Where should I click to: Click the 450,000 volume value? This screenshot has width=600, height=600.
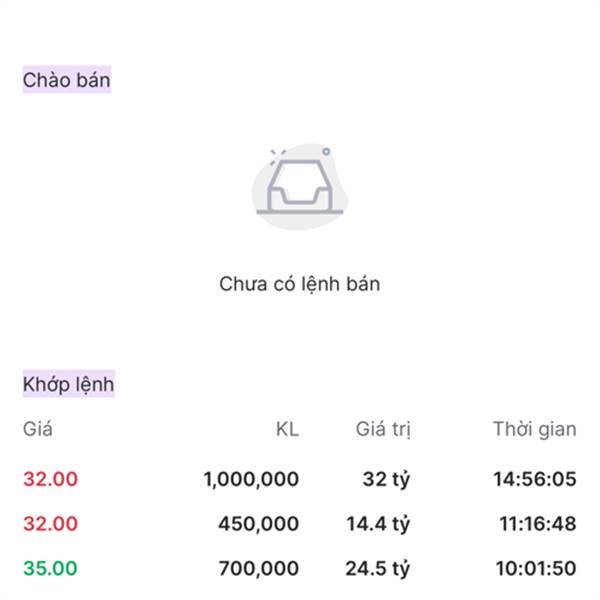259,523
